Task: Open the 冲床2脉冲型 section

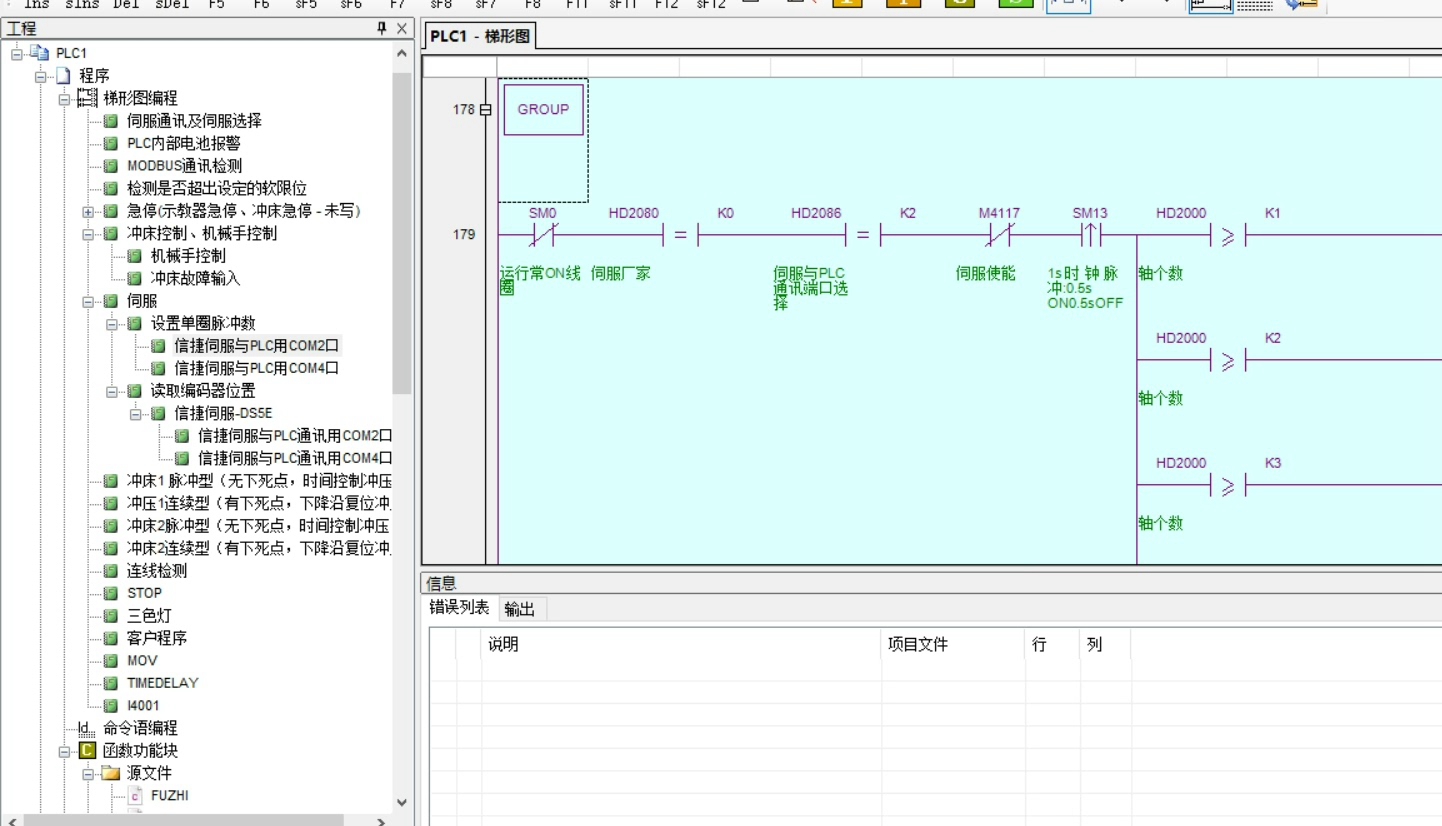Action: click(258, 526)
